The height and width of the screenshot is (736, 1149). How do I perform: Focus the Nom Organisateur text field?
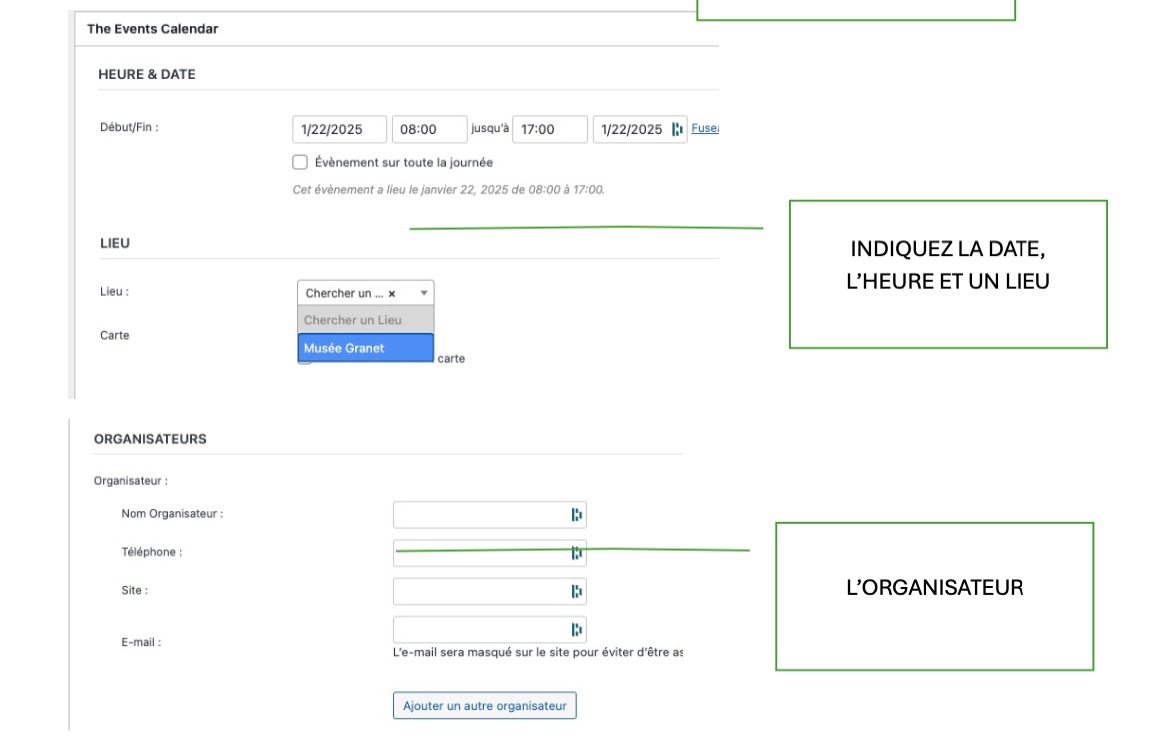(x=480, y=515)
